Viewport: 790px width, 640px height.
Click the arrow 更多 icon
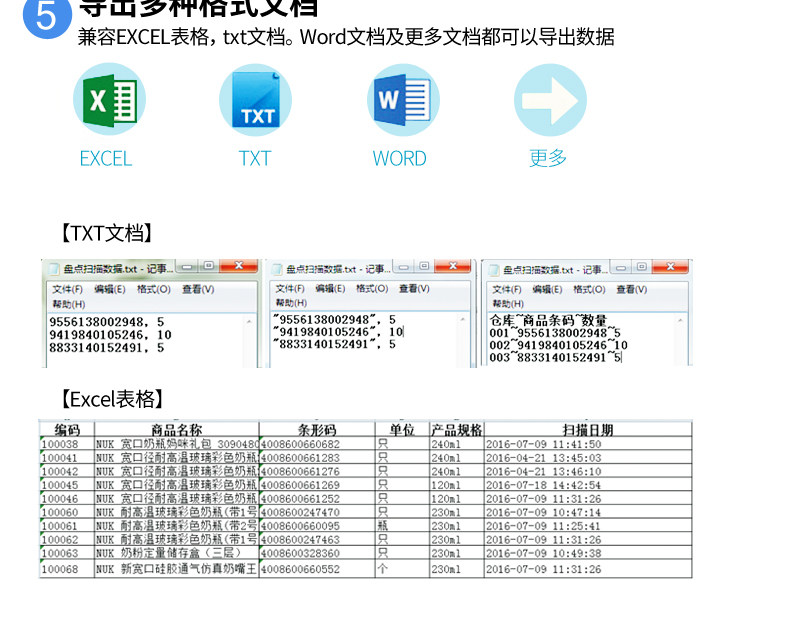[x=550, y=100]
